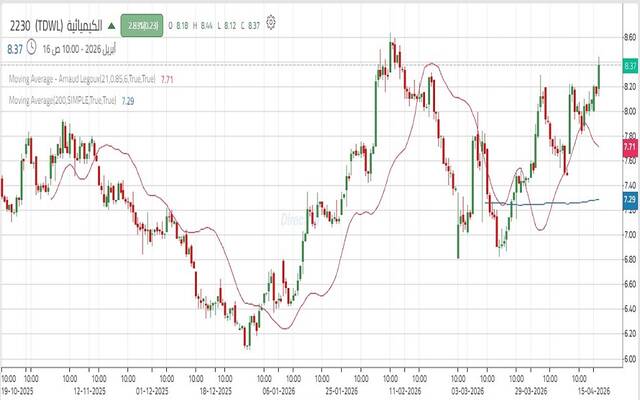
Task: Click the red 7.71 price axis label
Action: pyautogui.click(x=629, y=147)
